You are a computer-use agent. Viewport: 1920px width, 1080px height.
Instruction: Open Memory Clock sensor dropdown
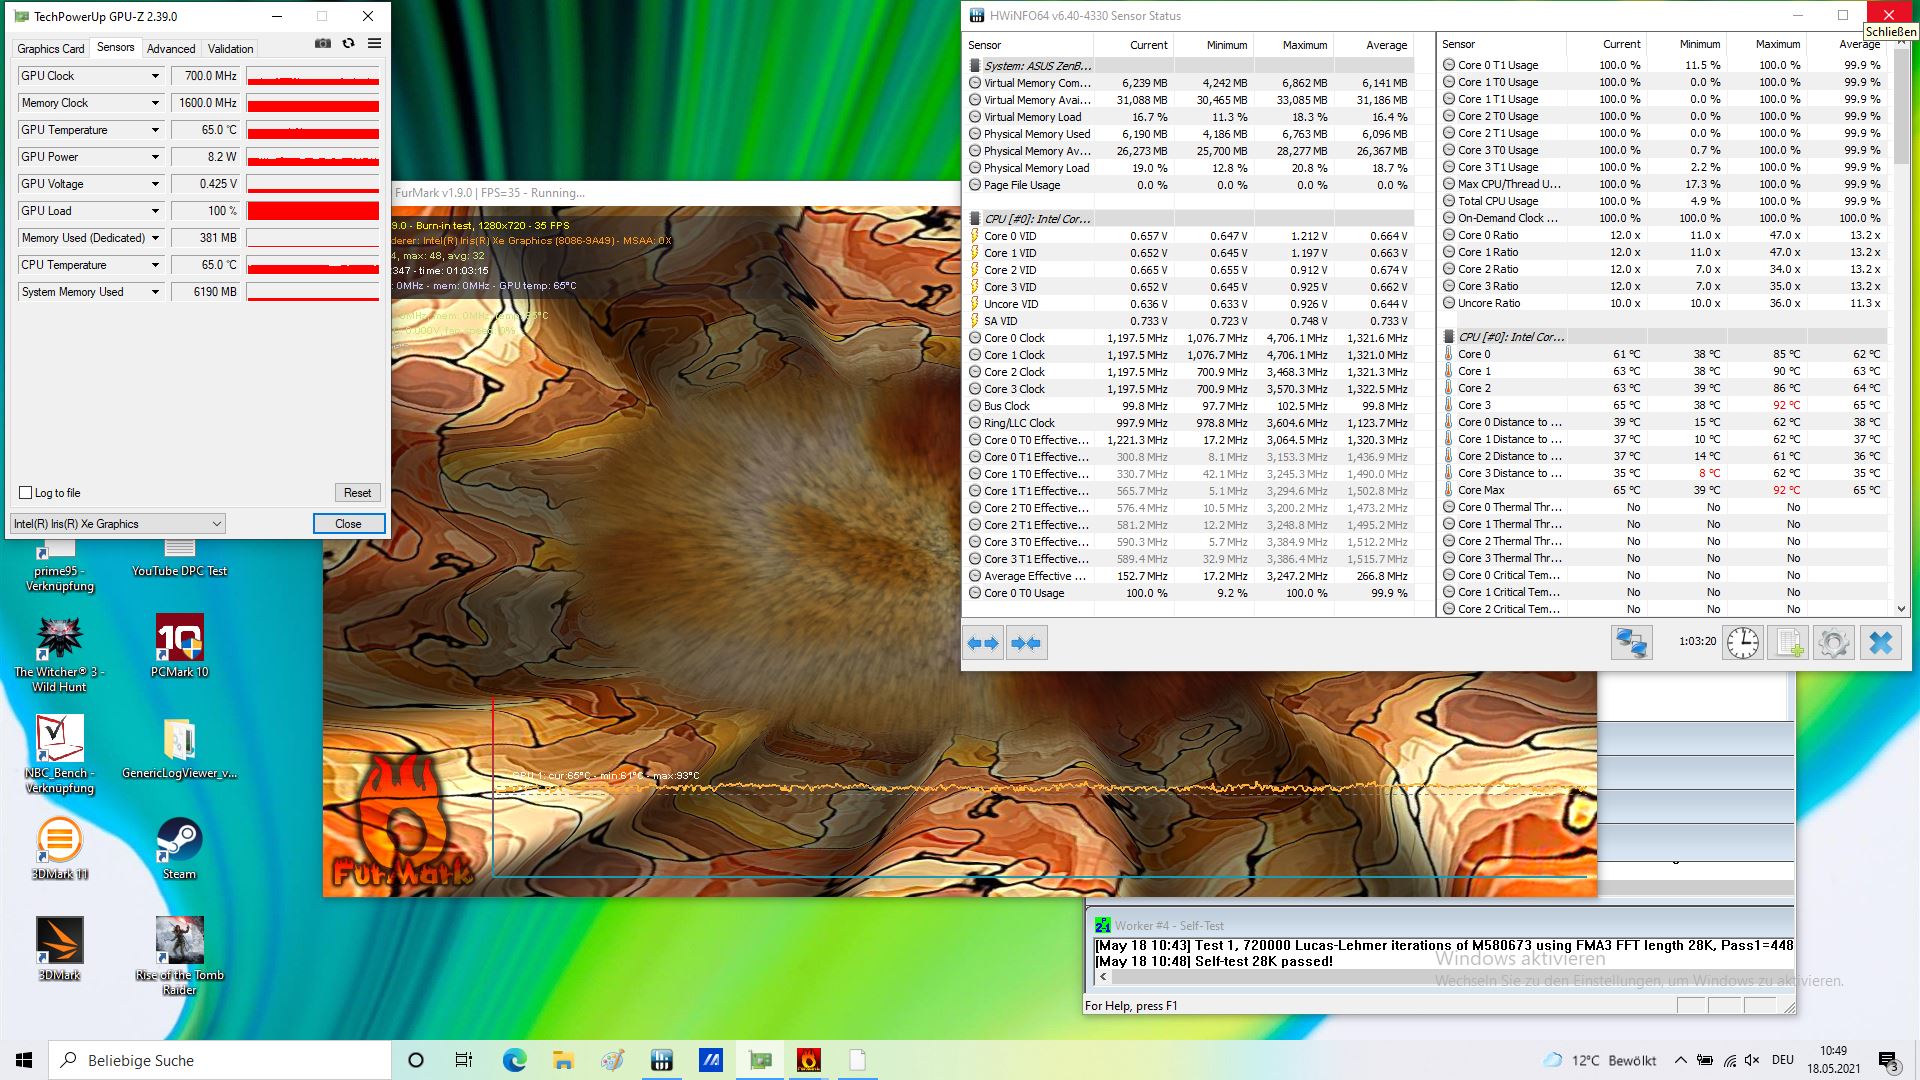point(155,103)
